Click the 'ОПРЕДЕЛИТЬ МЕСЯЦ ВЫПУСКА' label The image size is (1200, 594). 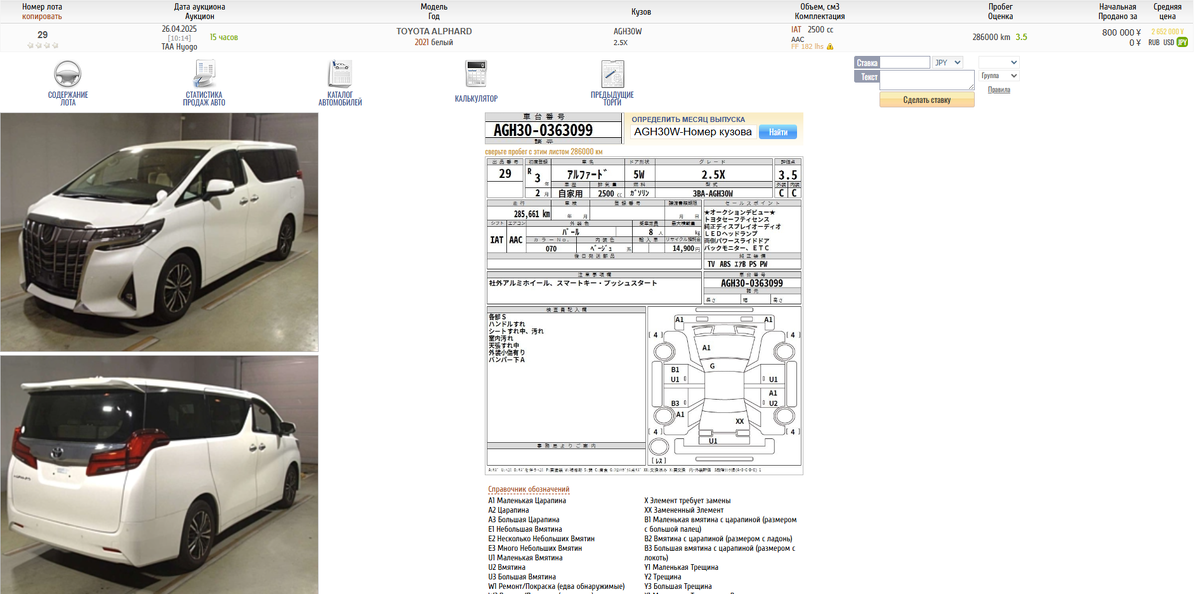tap(688, 119)
